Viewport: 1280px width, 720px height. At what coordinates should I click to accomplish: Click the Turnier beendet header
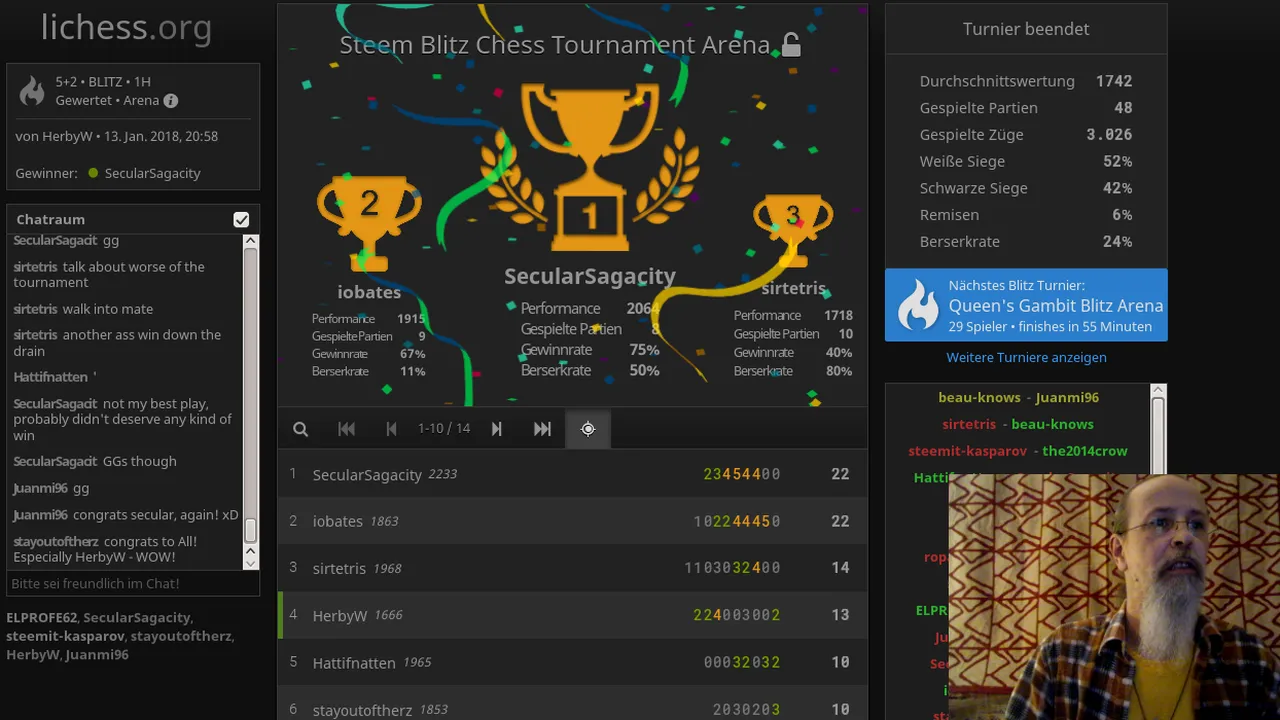click(1026, 29)
